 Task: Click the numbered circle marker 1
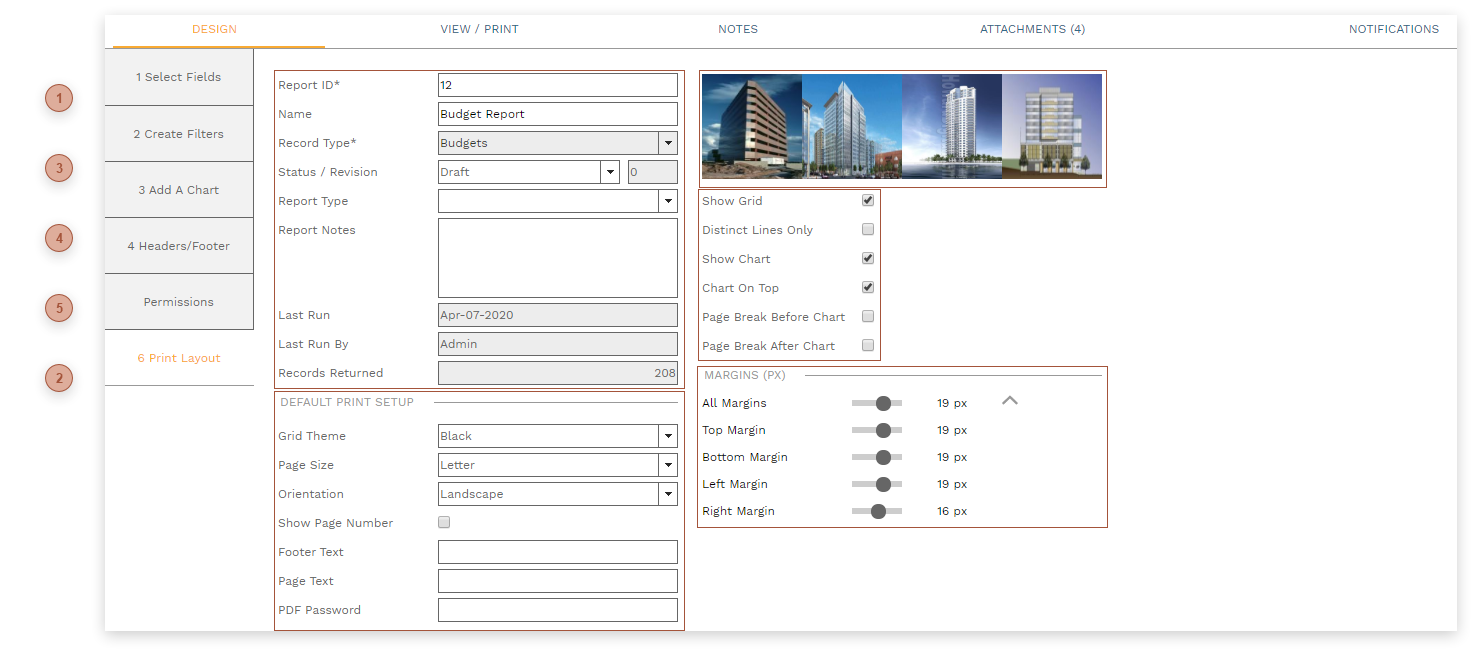(59, 98)
